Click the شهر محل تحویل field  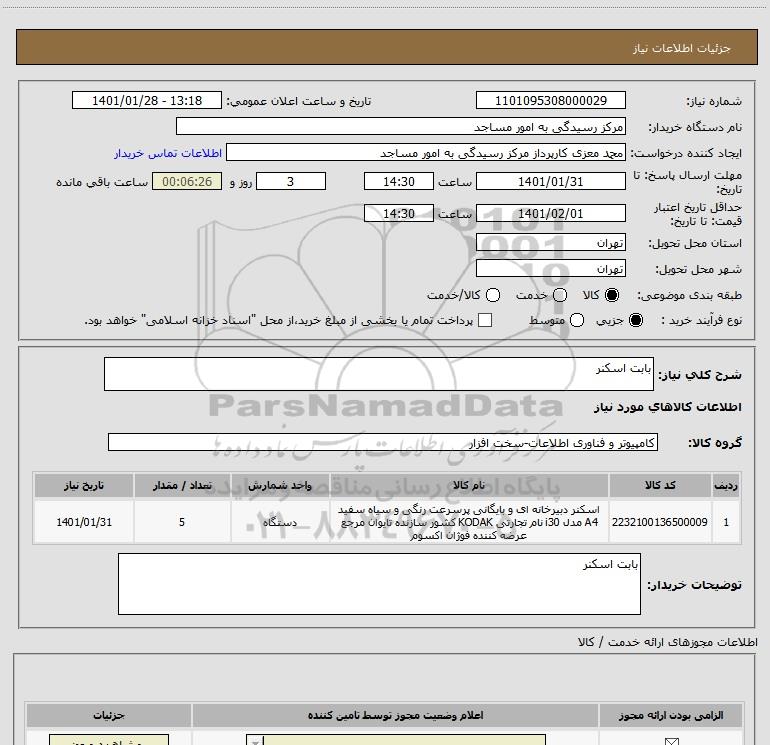tap(550, 269)
